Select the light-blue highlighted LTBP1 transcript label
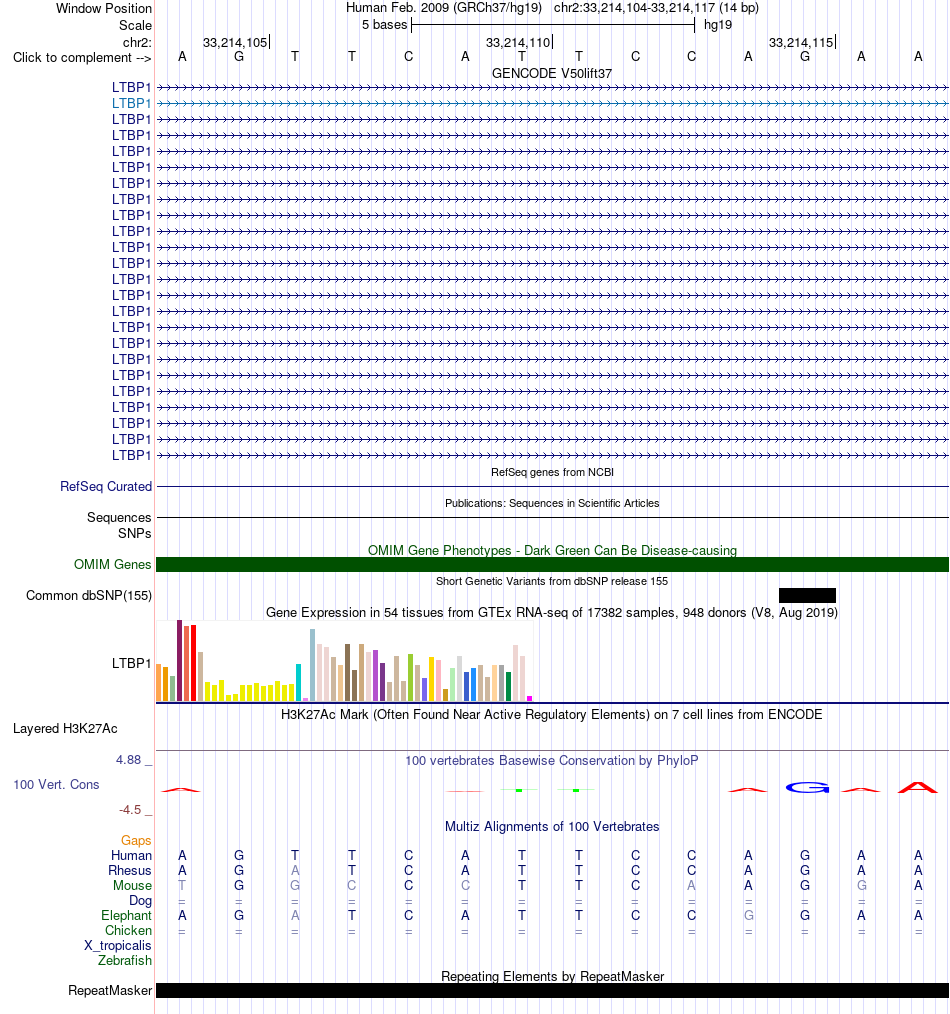Viewport: 950px width, 1014px height. (131, 103)
